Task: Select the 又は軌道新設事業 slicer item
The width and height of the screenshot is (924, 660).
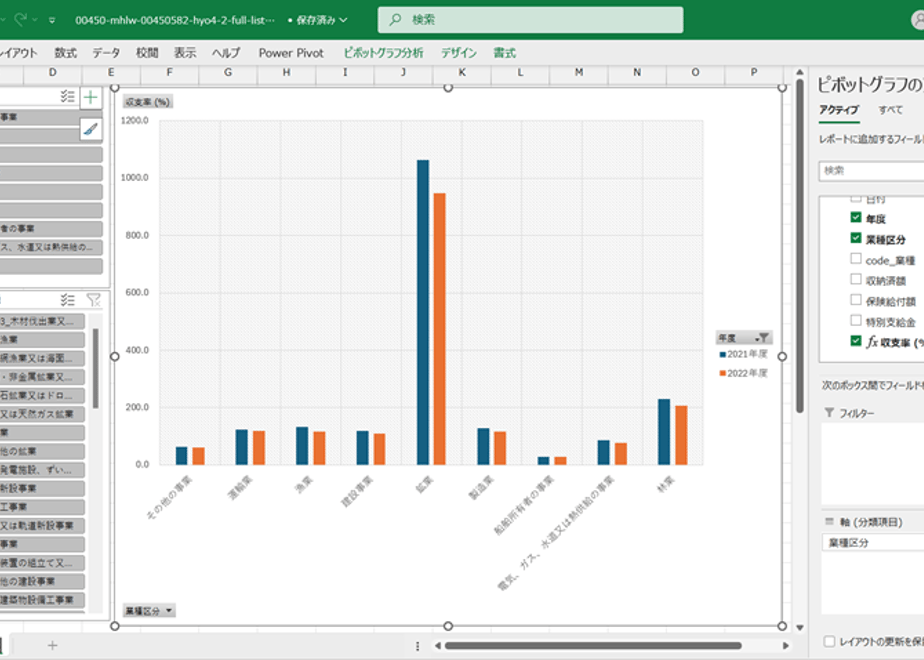Action: (x=42, y=526)
